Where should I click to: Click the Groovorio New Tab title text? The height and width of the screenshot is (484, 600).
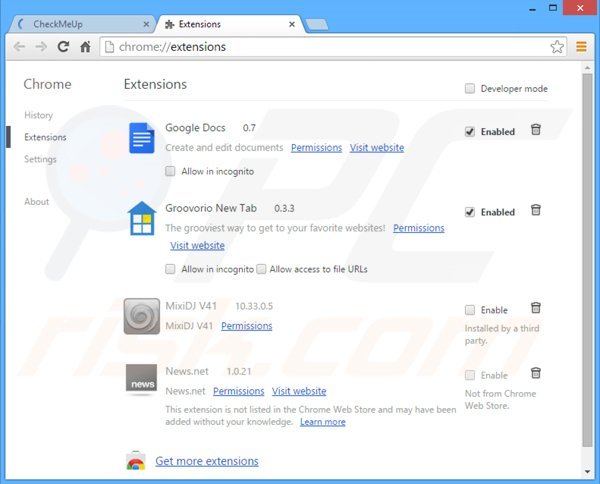pos(211,208)
